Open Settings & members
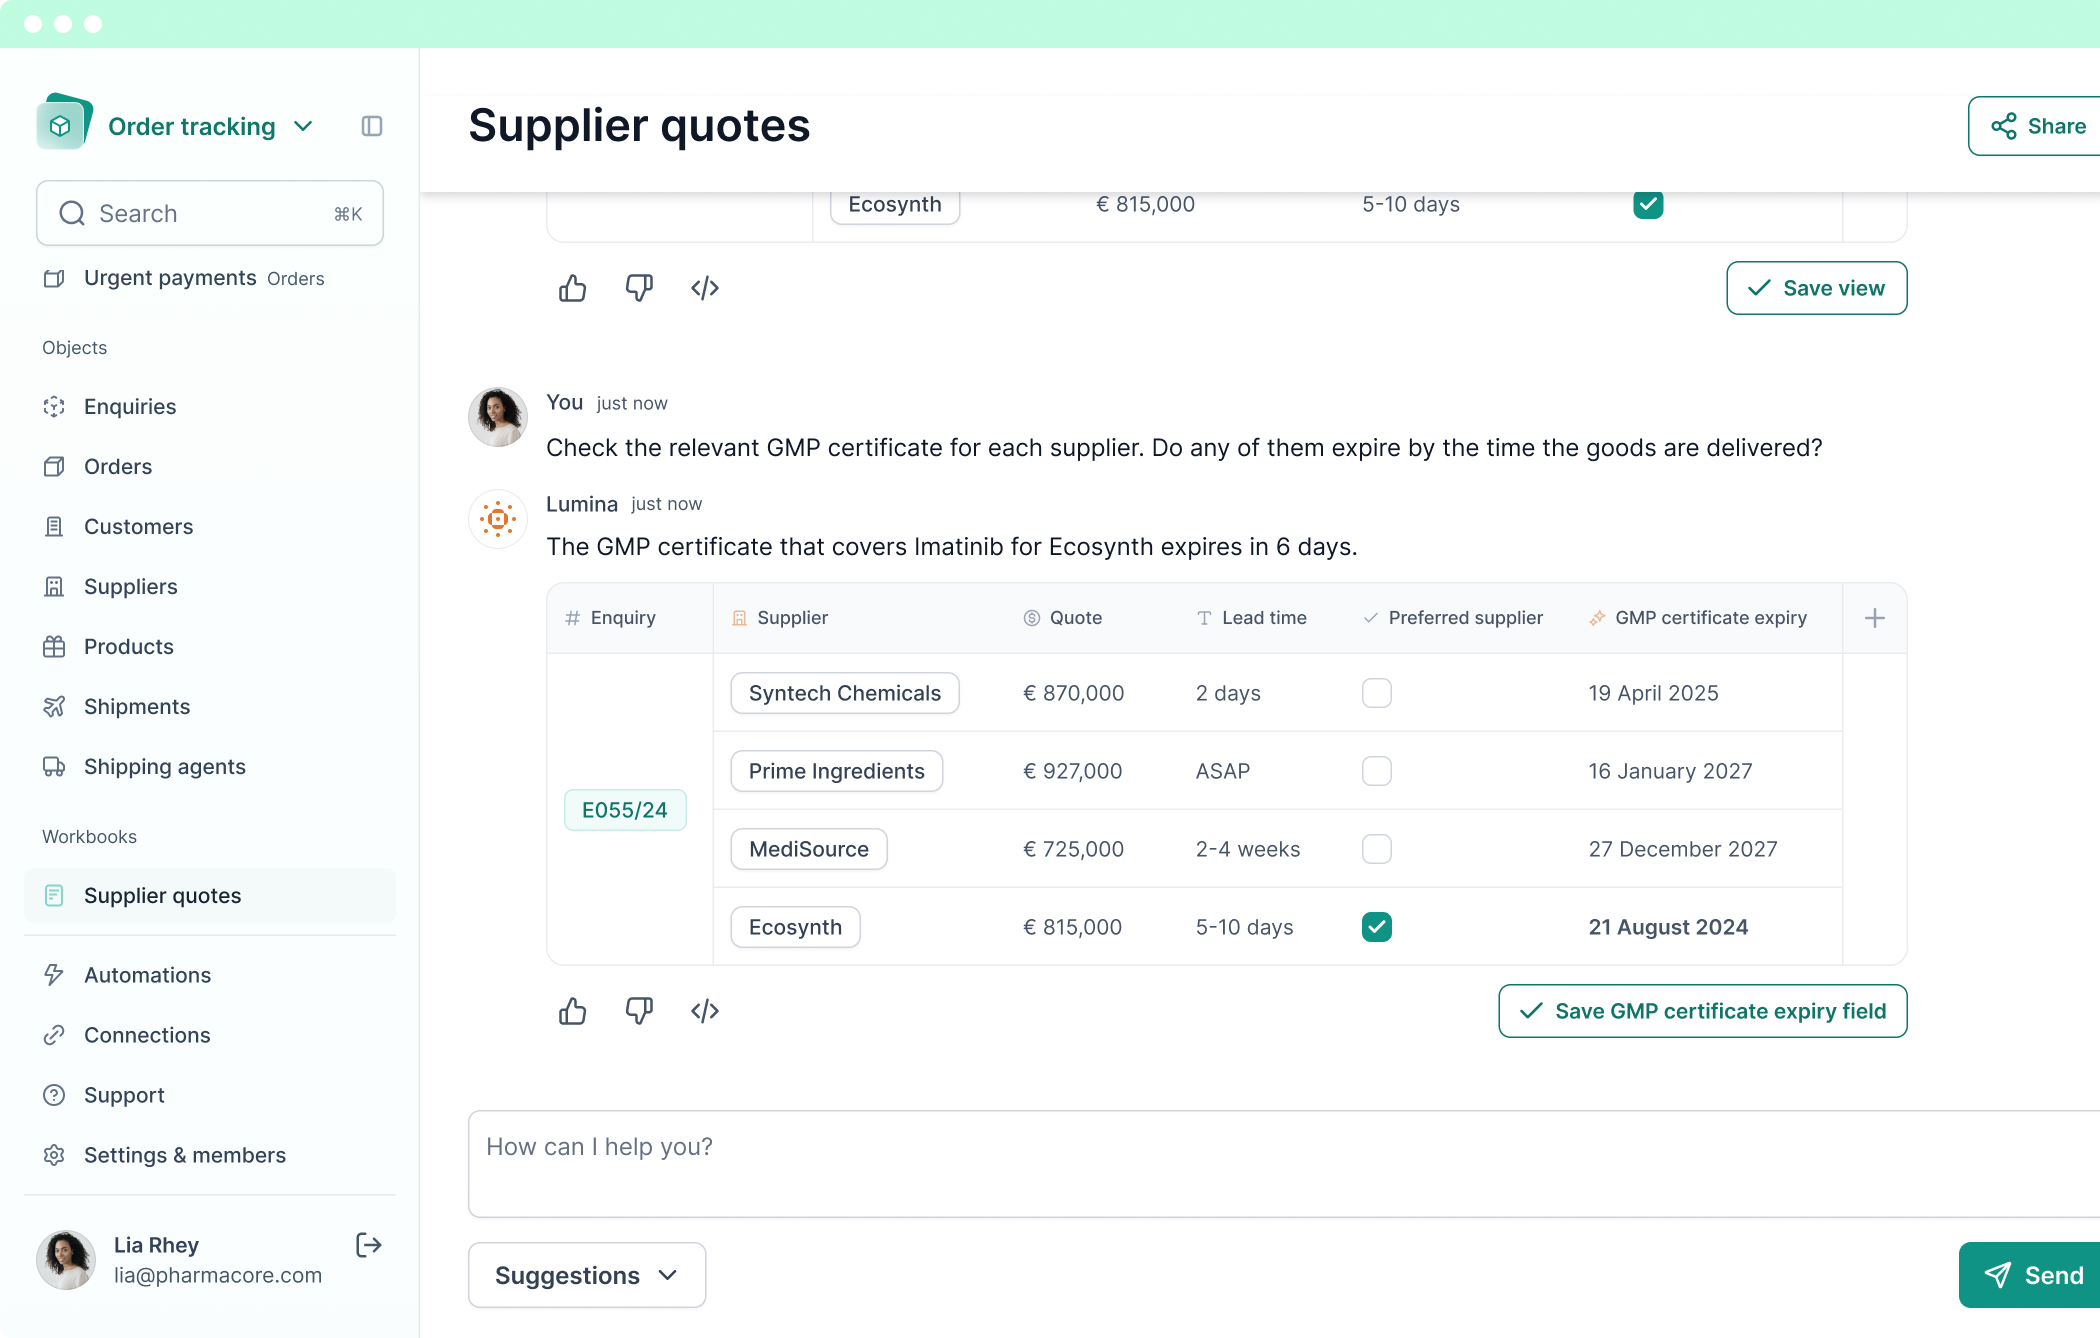This screenshot has height=1338, width=2100. tap(184, 1155)
